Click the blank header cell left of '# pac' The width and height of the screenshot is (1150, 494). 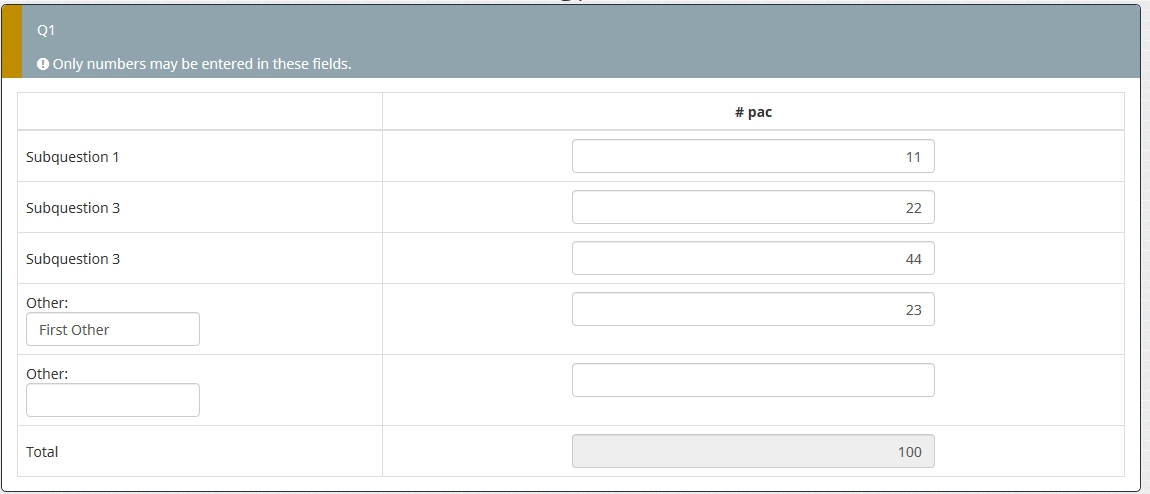200,112
